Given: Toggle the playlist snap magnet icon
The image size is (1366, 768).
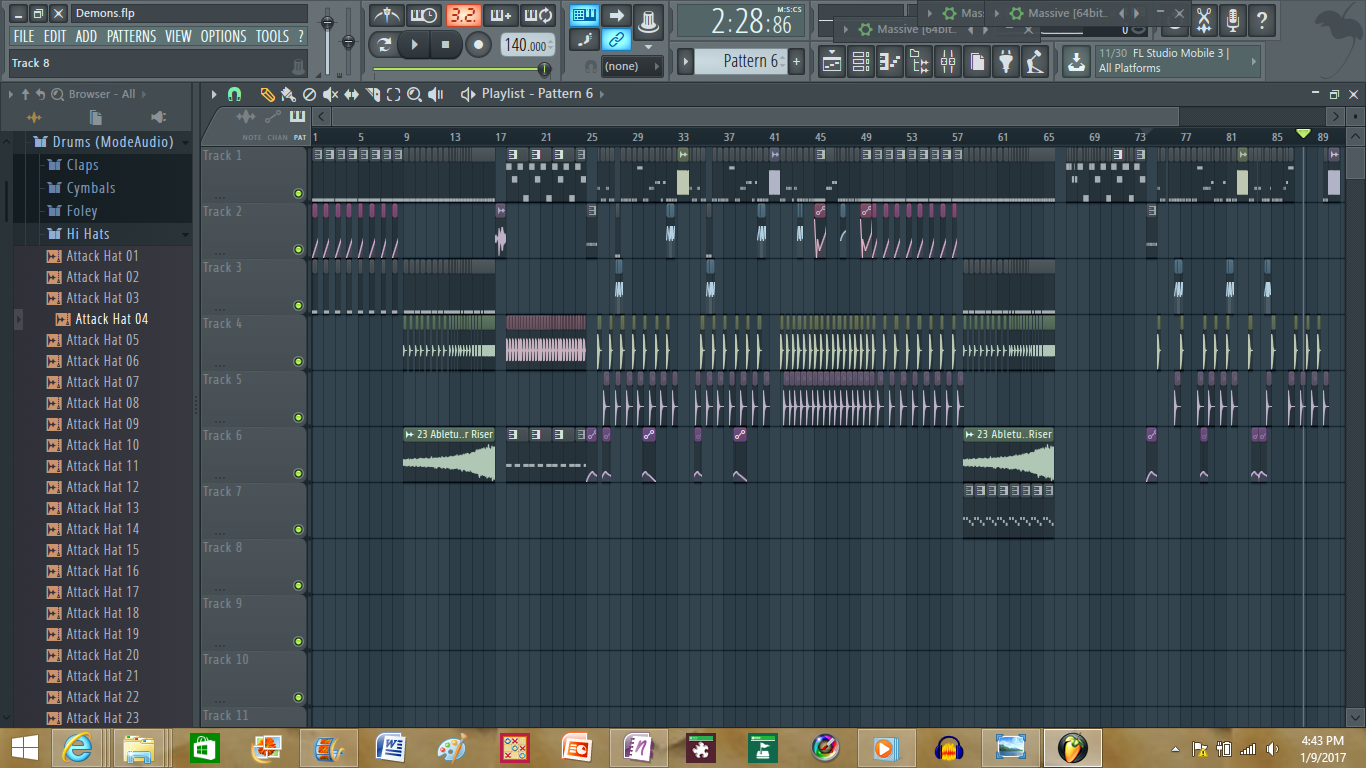Looking at the screenshot, I should click(x=235, y=94).
